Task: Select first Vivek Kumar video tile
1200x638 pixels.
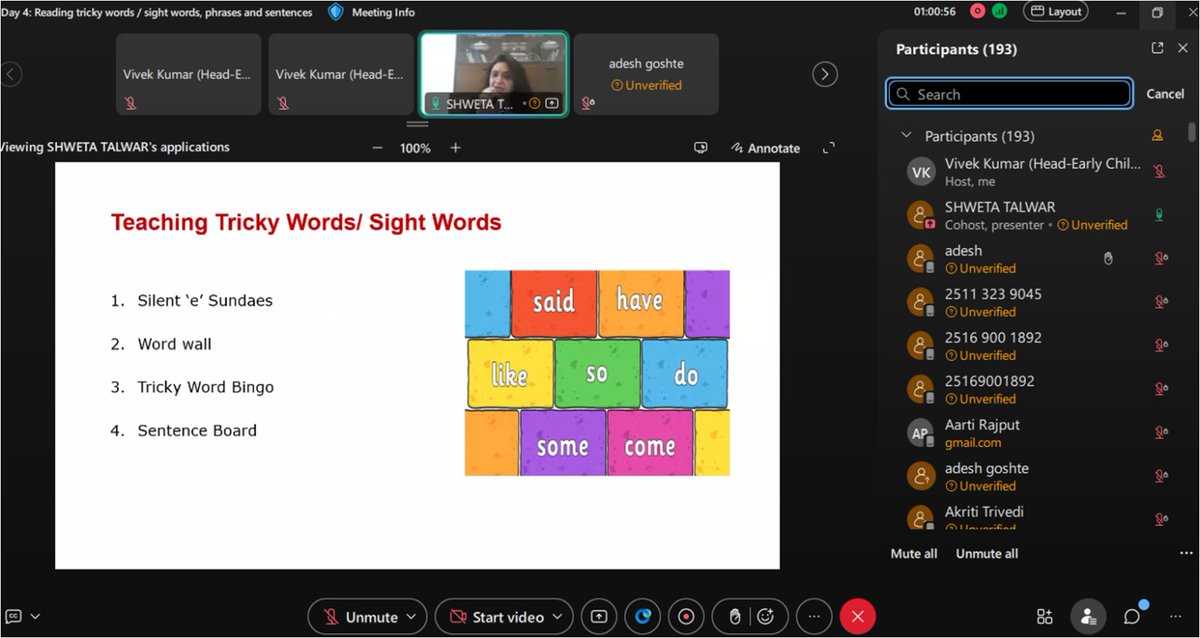Action: click(188, 74)
